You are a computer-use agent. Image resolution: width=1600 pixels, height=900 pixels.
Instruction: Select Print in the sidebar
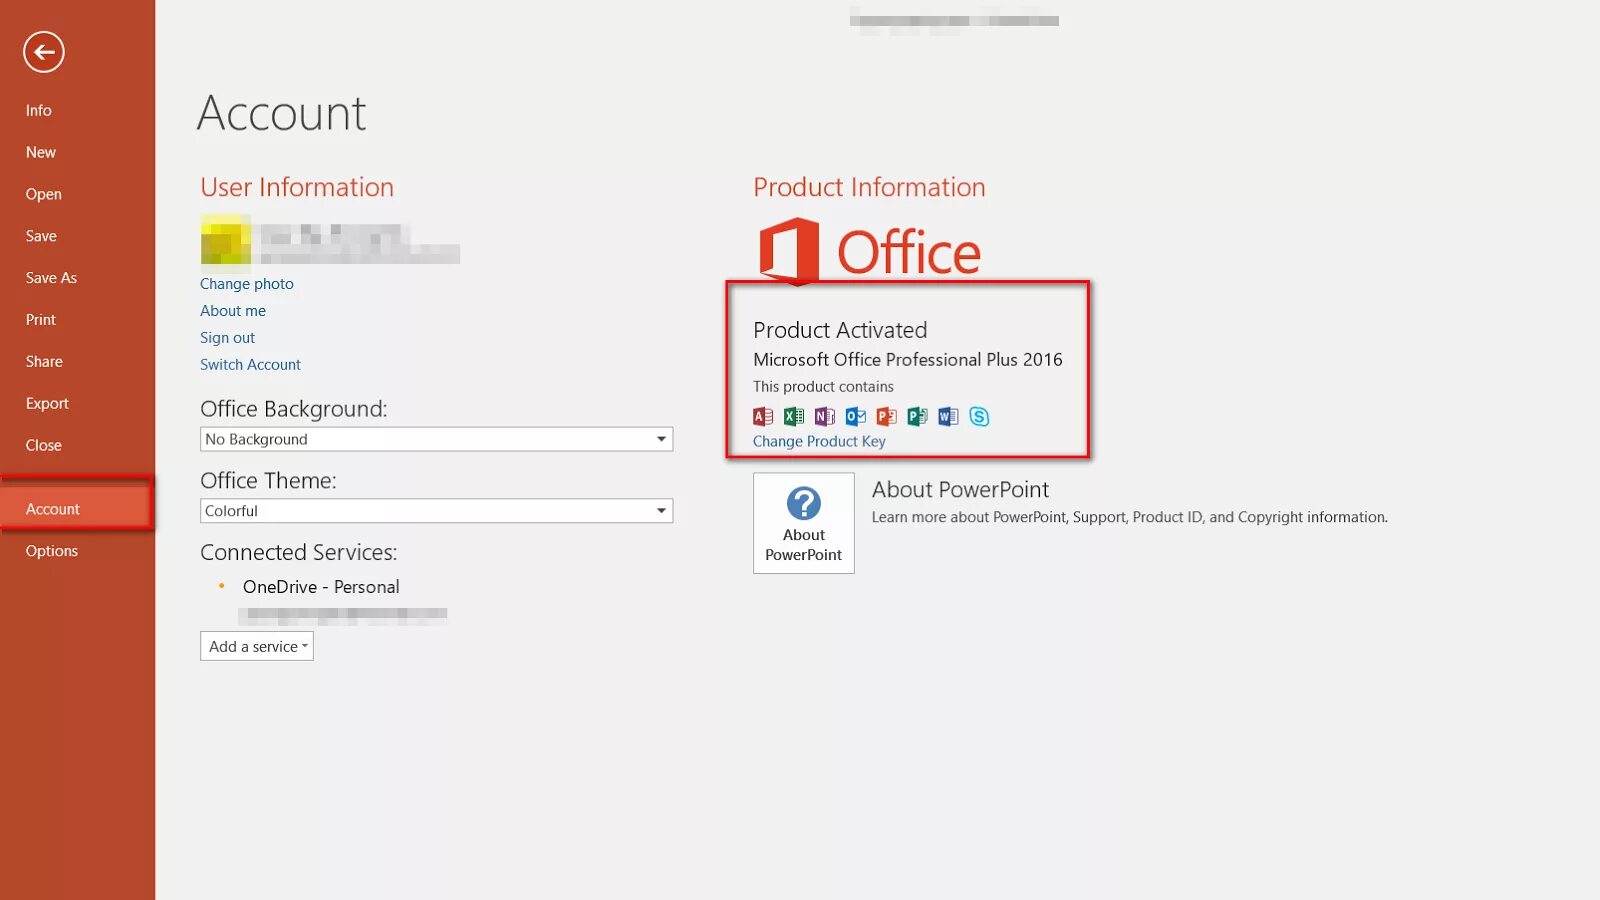pos(41,320)
